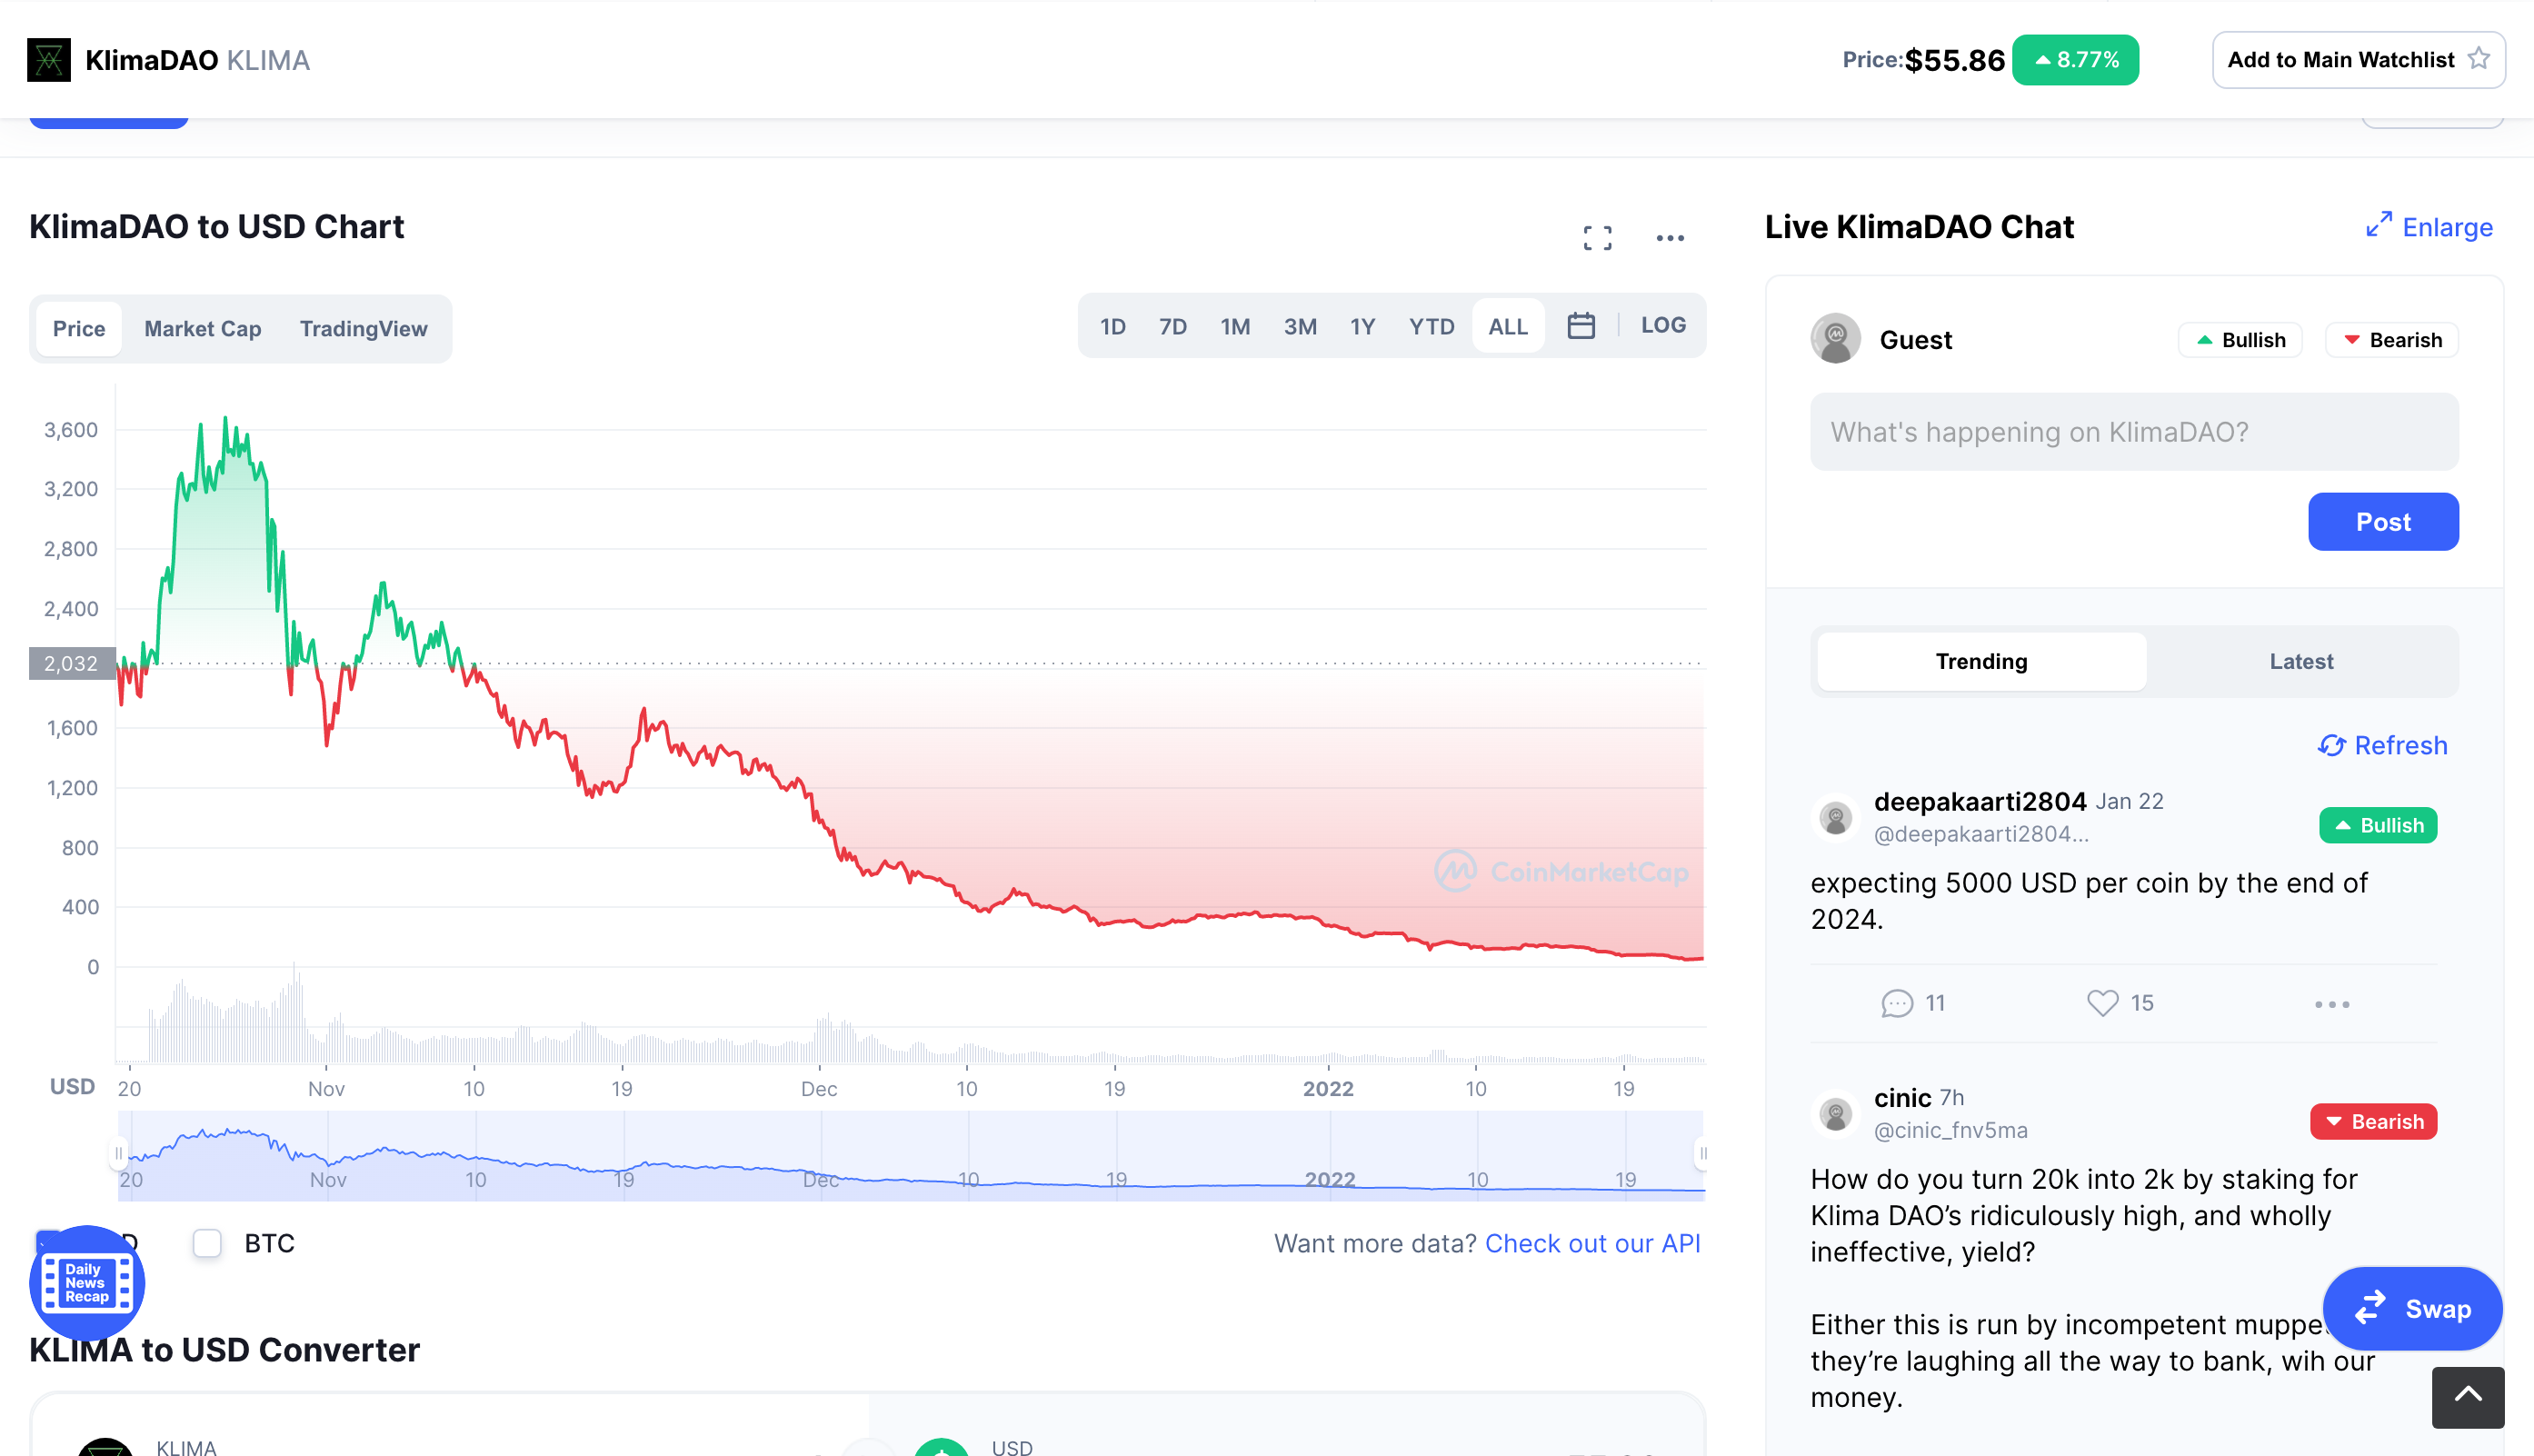Open chart fullscreen mode icon
The height and width of the screenshot is (1456, 2534).
1597,238
